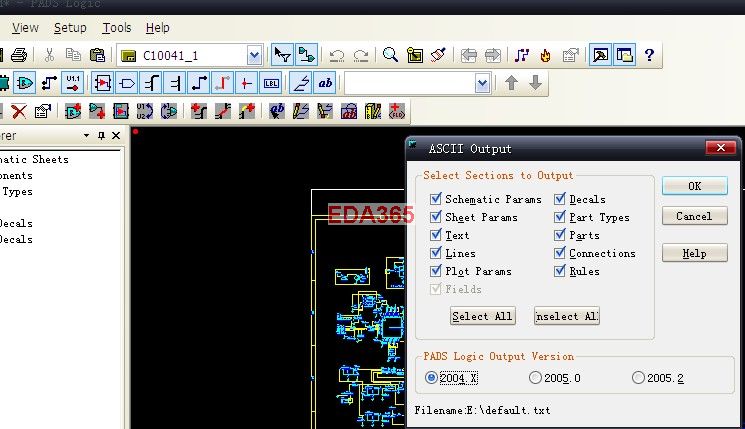Screen dimensions: 745x429
Task: Toggle the Lines checkbox
Action: tap(436, 253)
